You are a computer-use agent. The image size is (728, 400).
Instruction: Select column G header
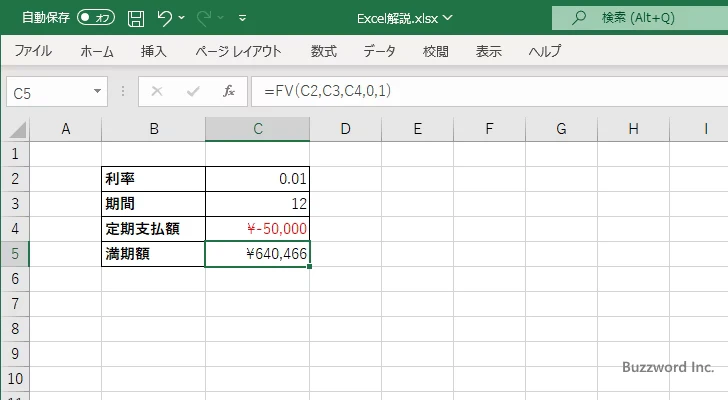[561, 129]
